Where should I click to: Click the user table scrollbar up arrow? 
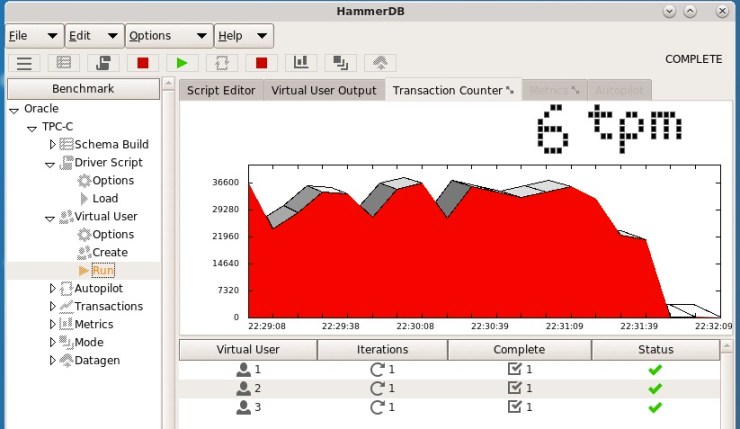(x=727, y=347)
